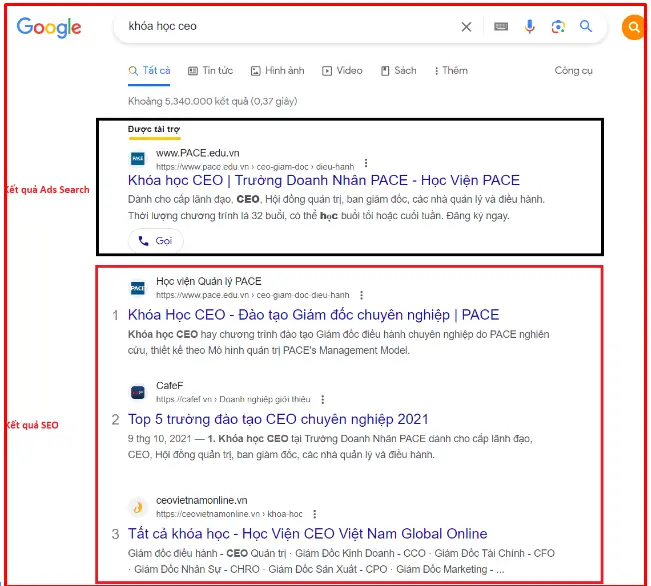The width and height of the screenshot is (651, 586).
Task: Switch to the Hình ảnh tab
Action: tap(277, 71)
